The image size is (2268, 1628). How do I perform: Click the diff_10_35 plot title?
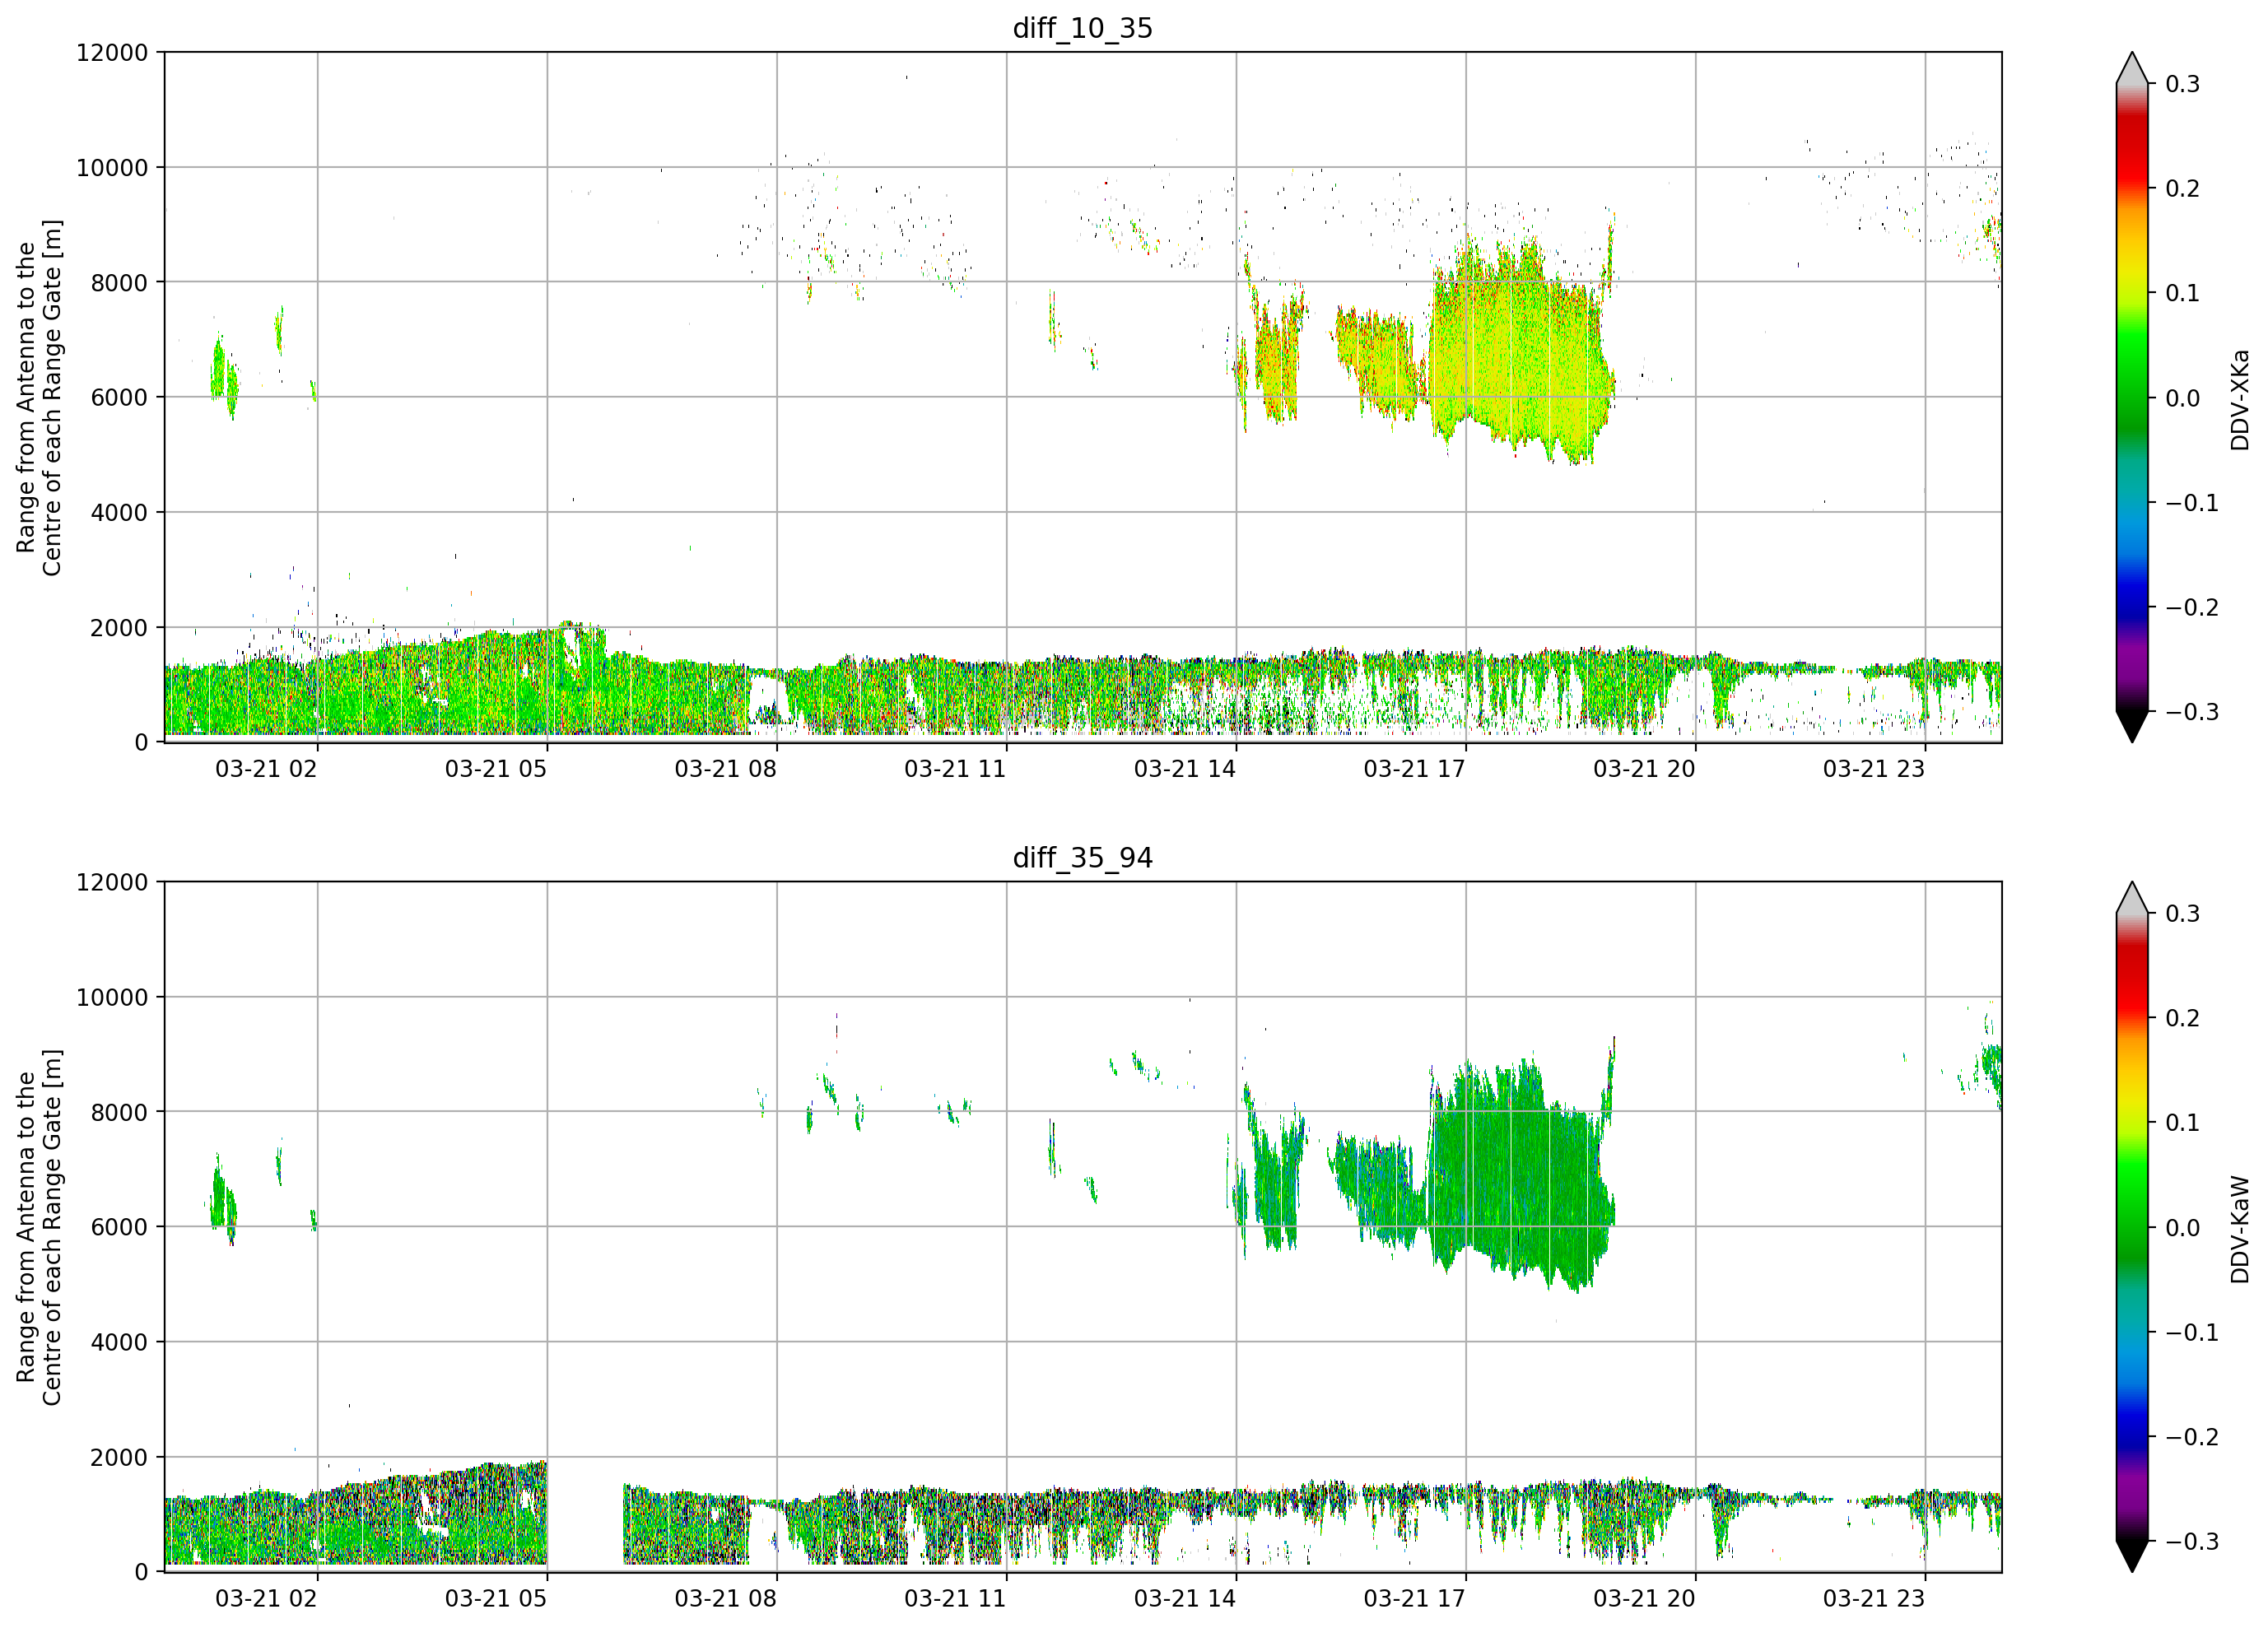[1083, 28]
